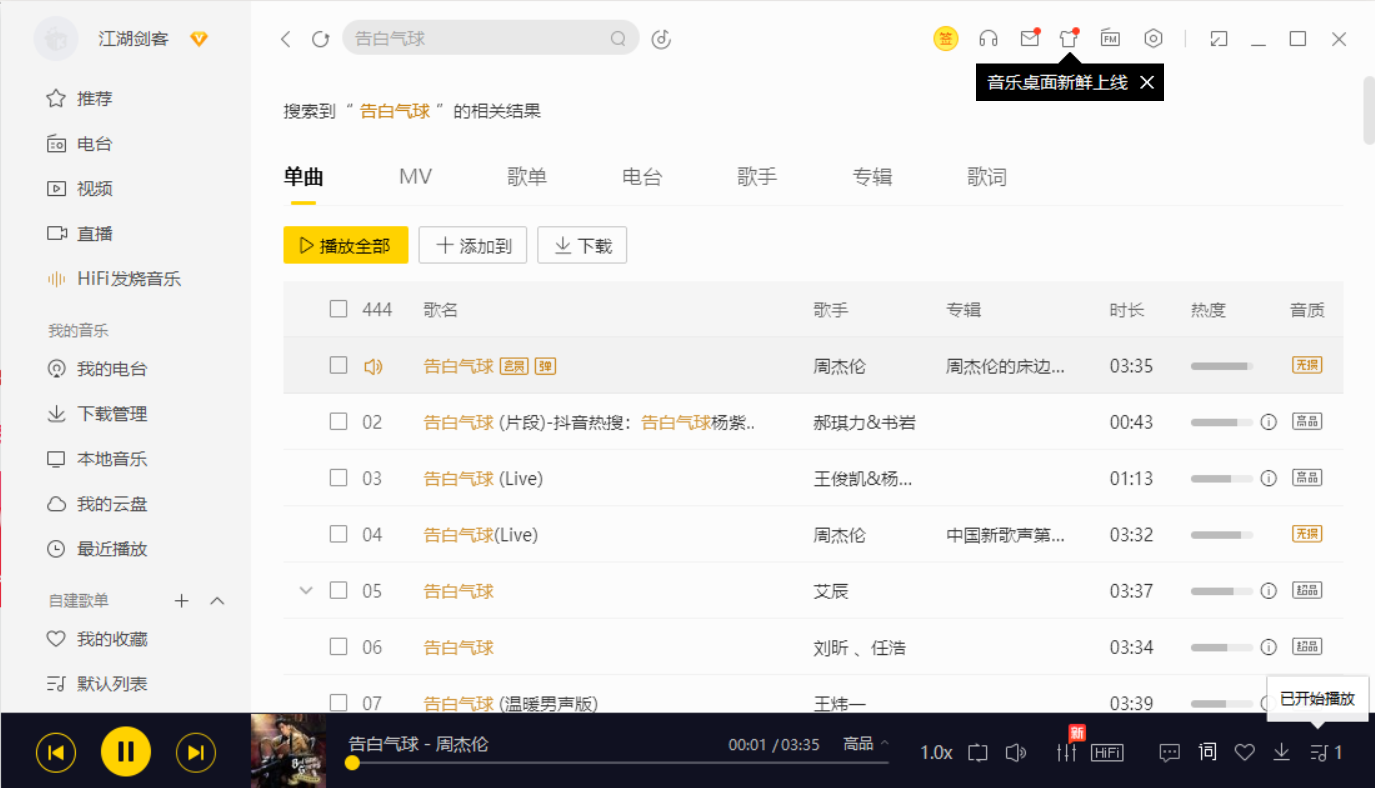Switch to the 专辑 tab

point(872,177)
